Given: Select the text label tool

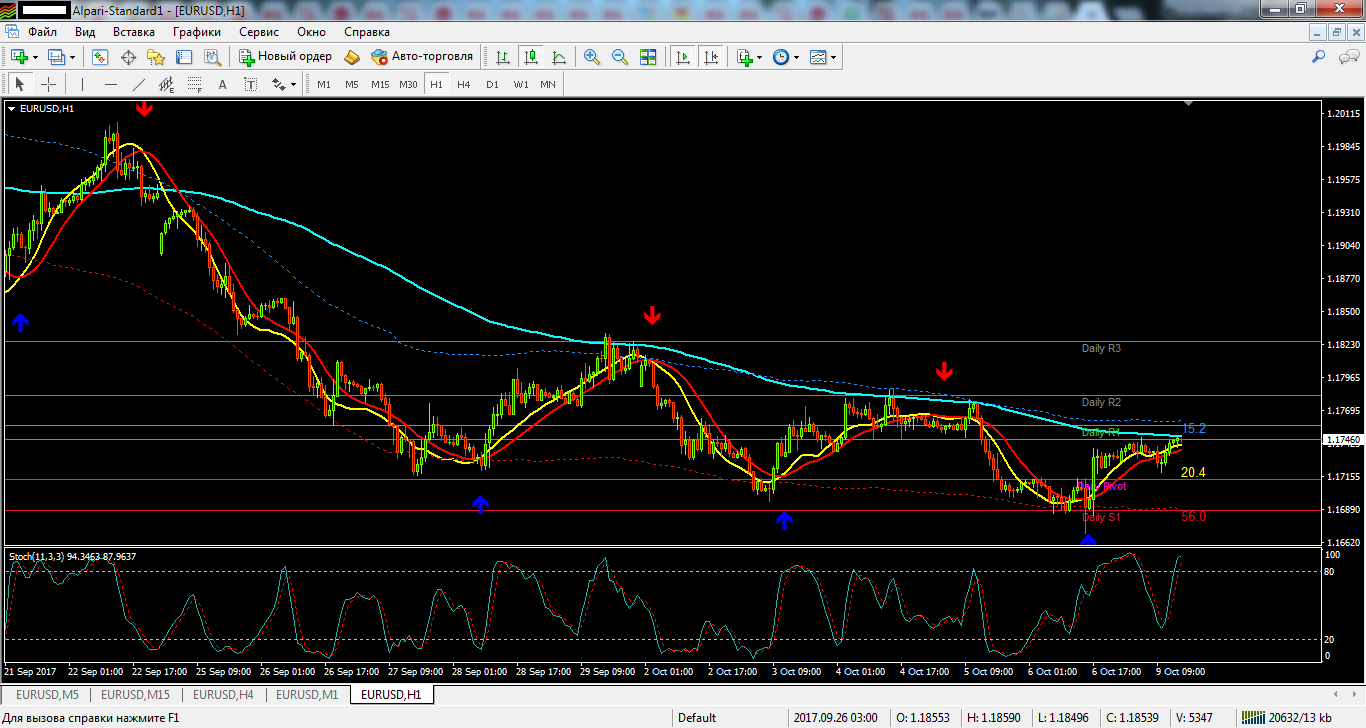Looking at the screenshot, I should (250, 84).
